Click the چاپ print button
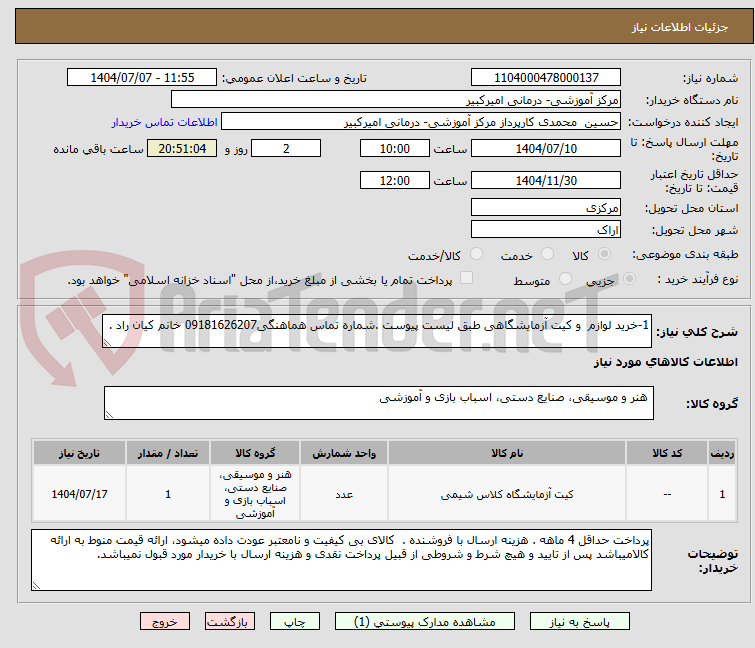Screen dimensions: 755x648 coord(295,622)
